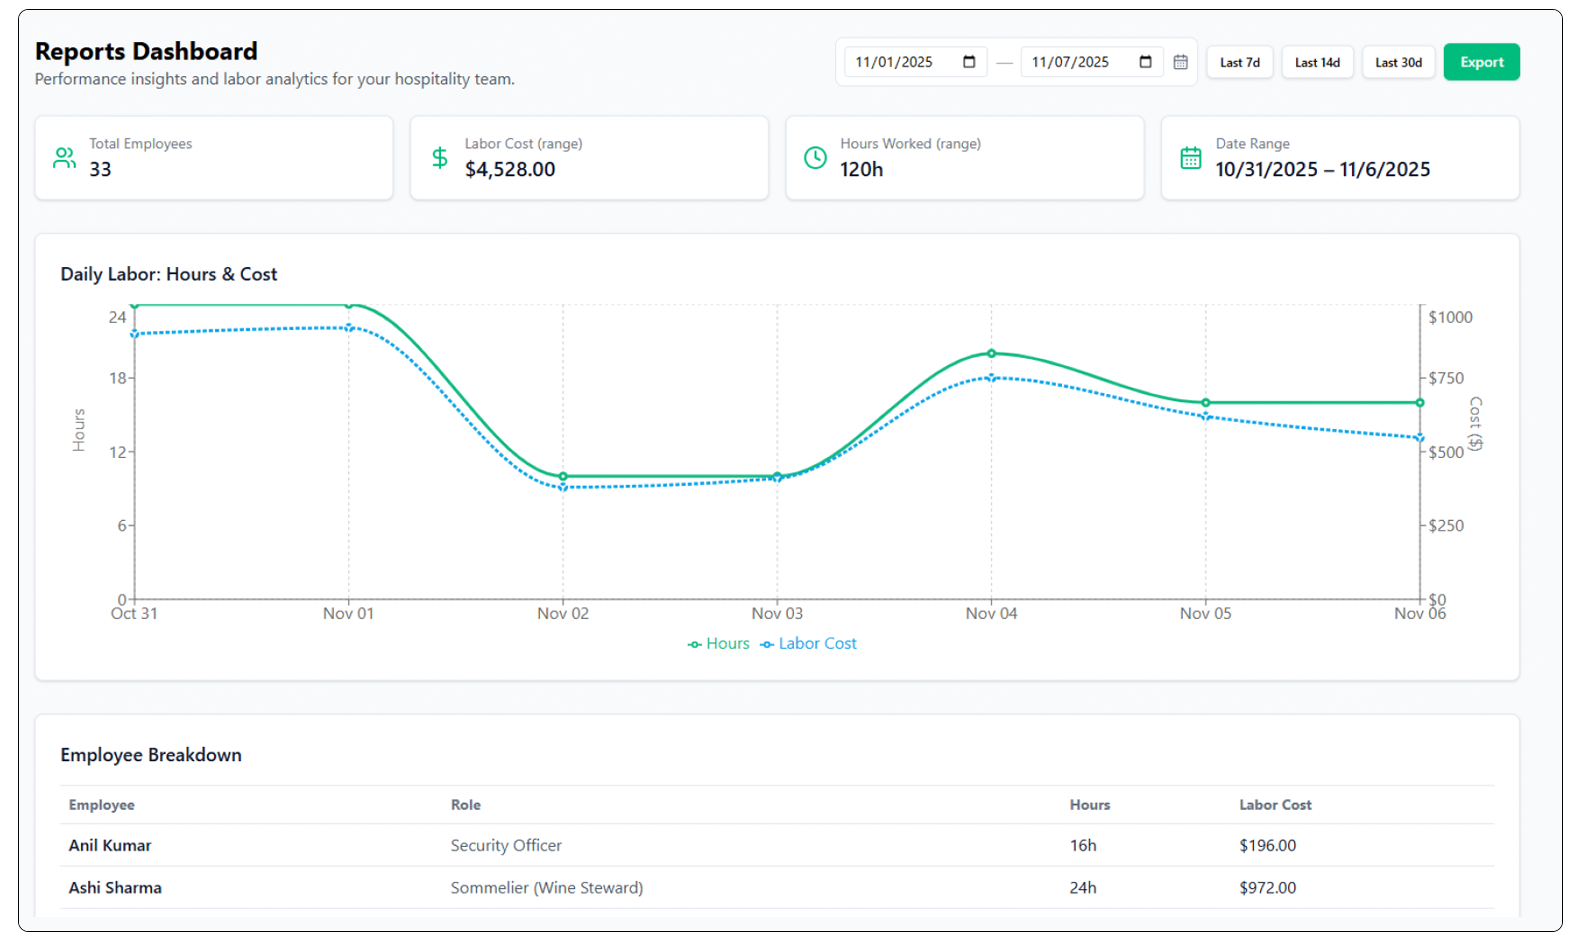Screen dimensions: 1577x948
Task: Select the Last 7d range preset
Action: point(1239,62)
